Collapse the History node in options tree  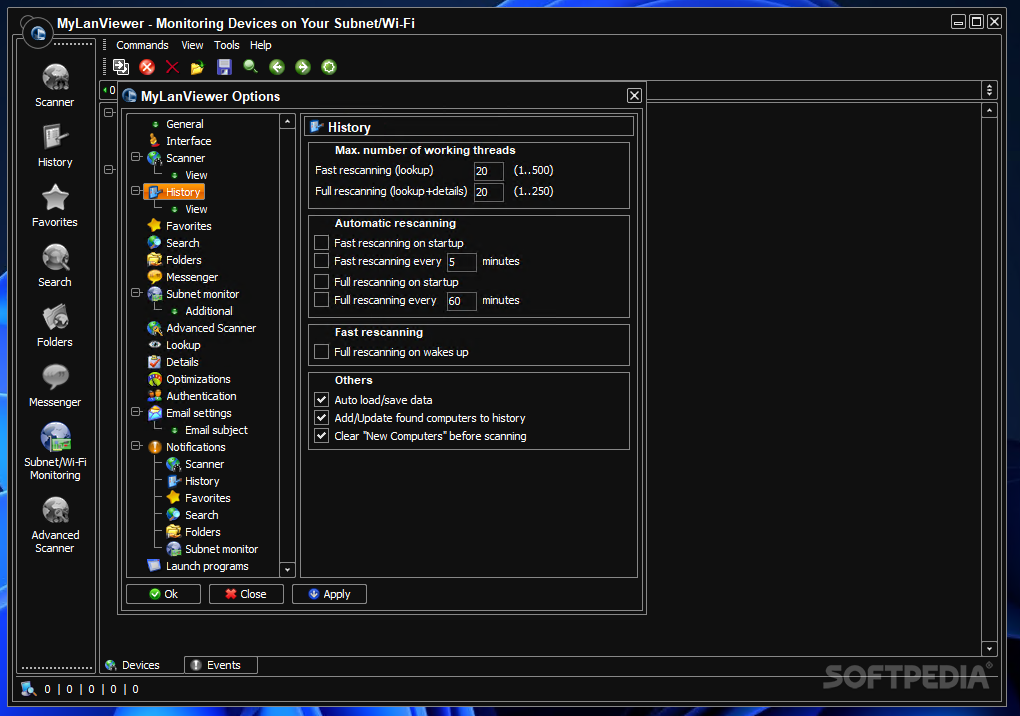[x=136, y=191]
